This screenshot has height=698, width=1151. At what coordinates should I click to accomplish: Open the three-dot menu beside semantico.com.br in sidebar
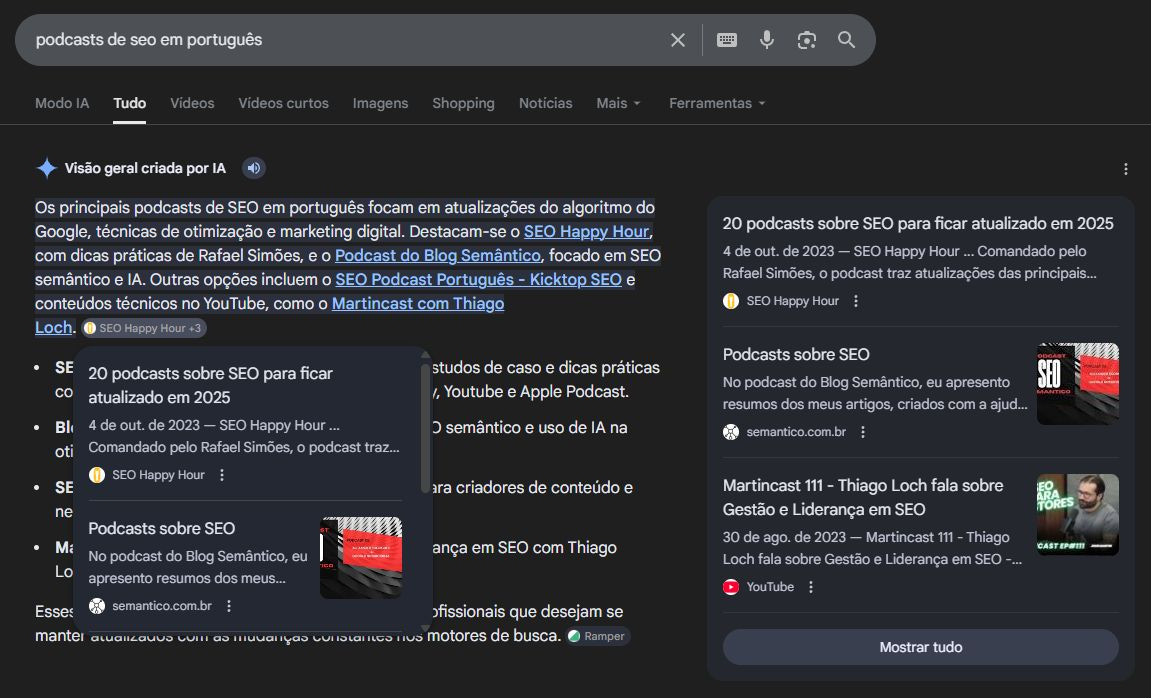pyautogui.click(x=863, y=432)
